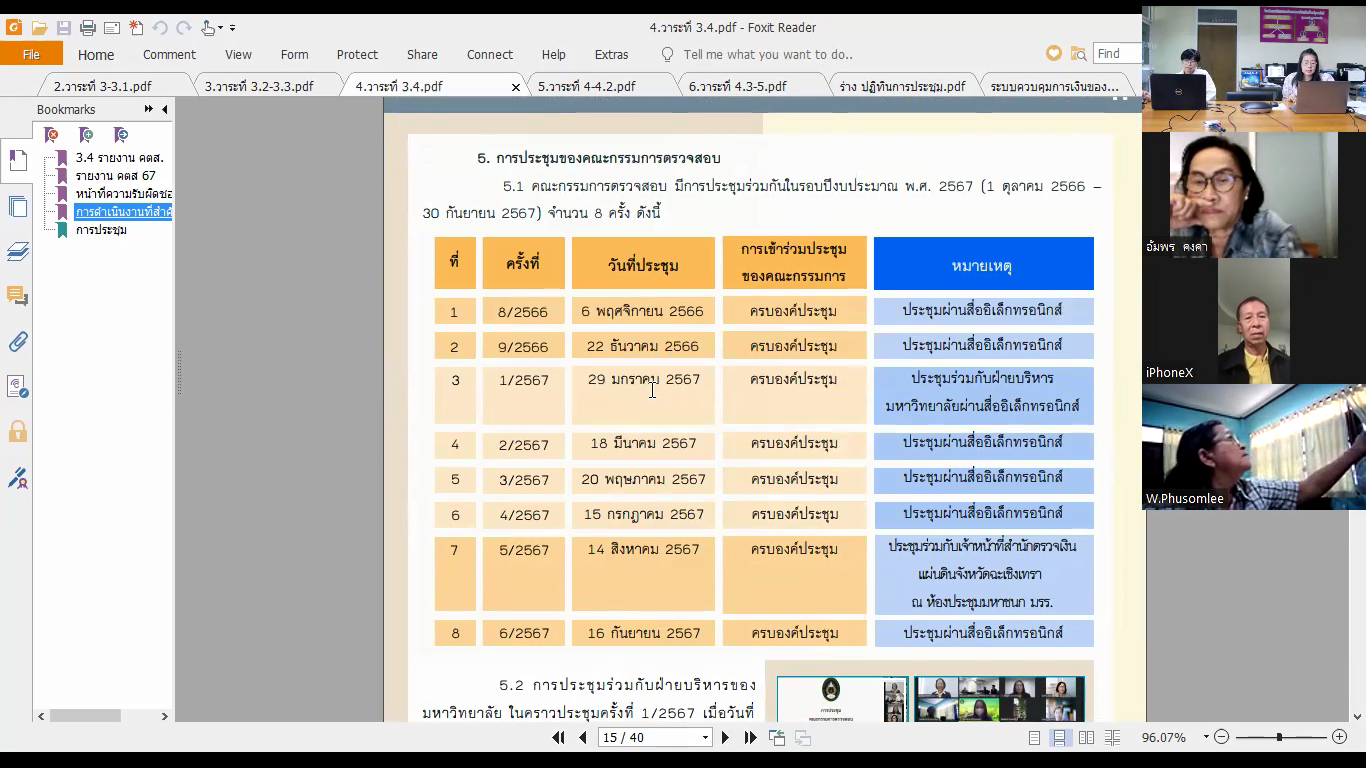This screenshot has width=1366, height=768.
Task: Select facing pages view mode icon
Action: pos(1086,737)
